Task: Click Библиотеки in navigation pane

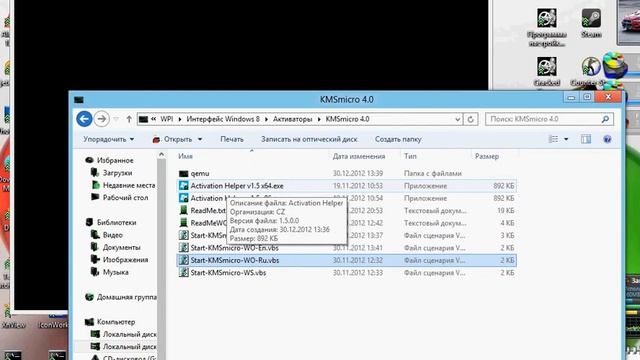Action: 116,222
